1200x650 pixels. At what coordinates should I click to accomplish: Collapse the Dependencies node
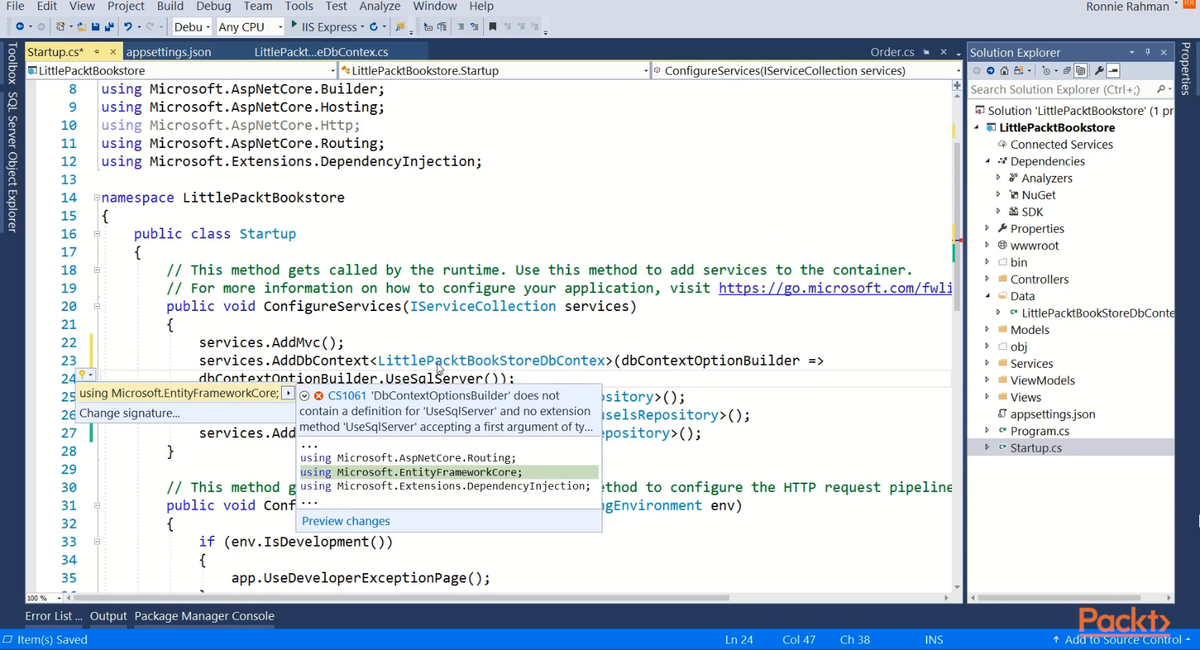coord(987,161)
